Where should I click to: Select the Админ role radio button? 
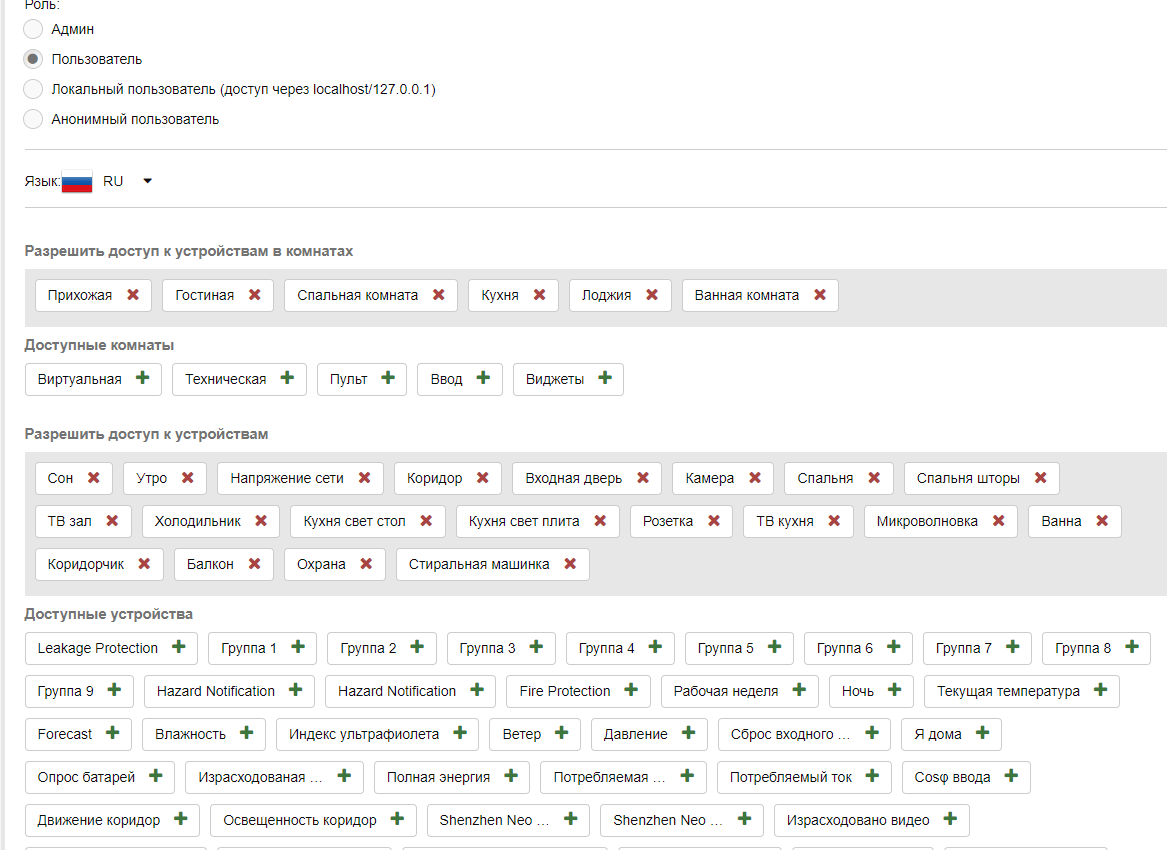(33, 29)
